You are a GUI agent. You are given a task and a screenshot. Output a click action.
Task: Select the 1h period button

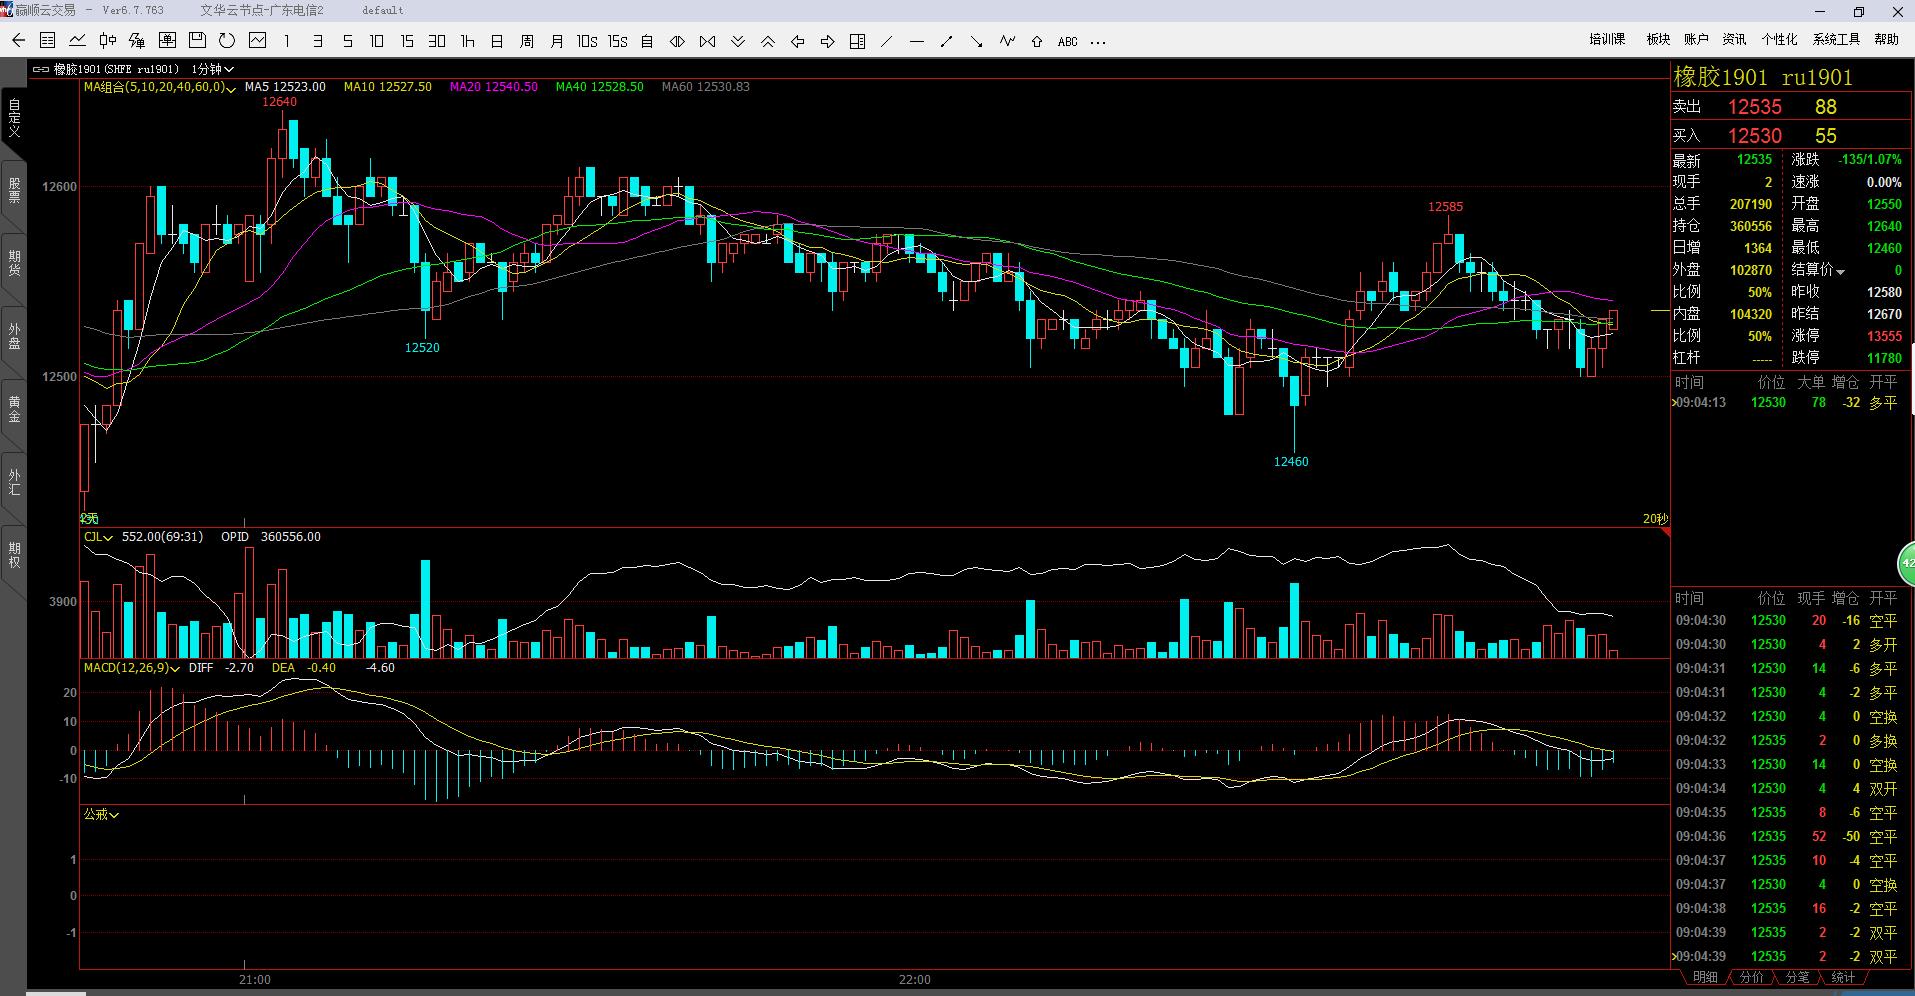[x=467, y=41]
